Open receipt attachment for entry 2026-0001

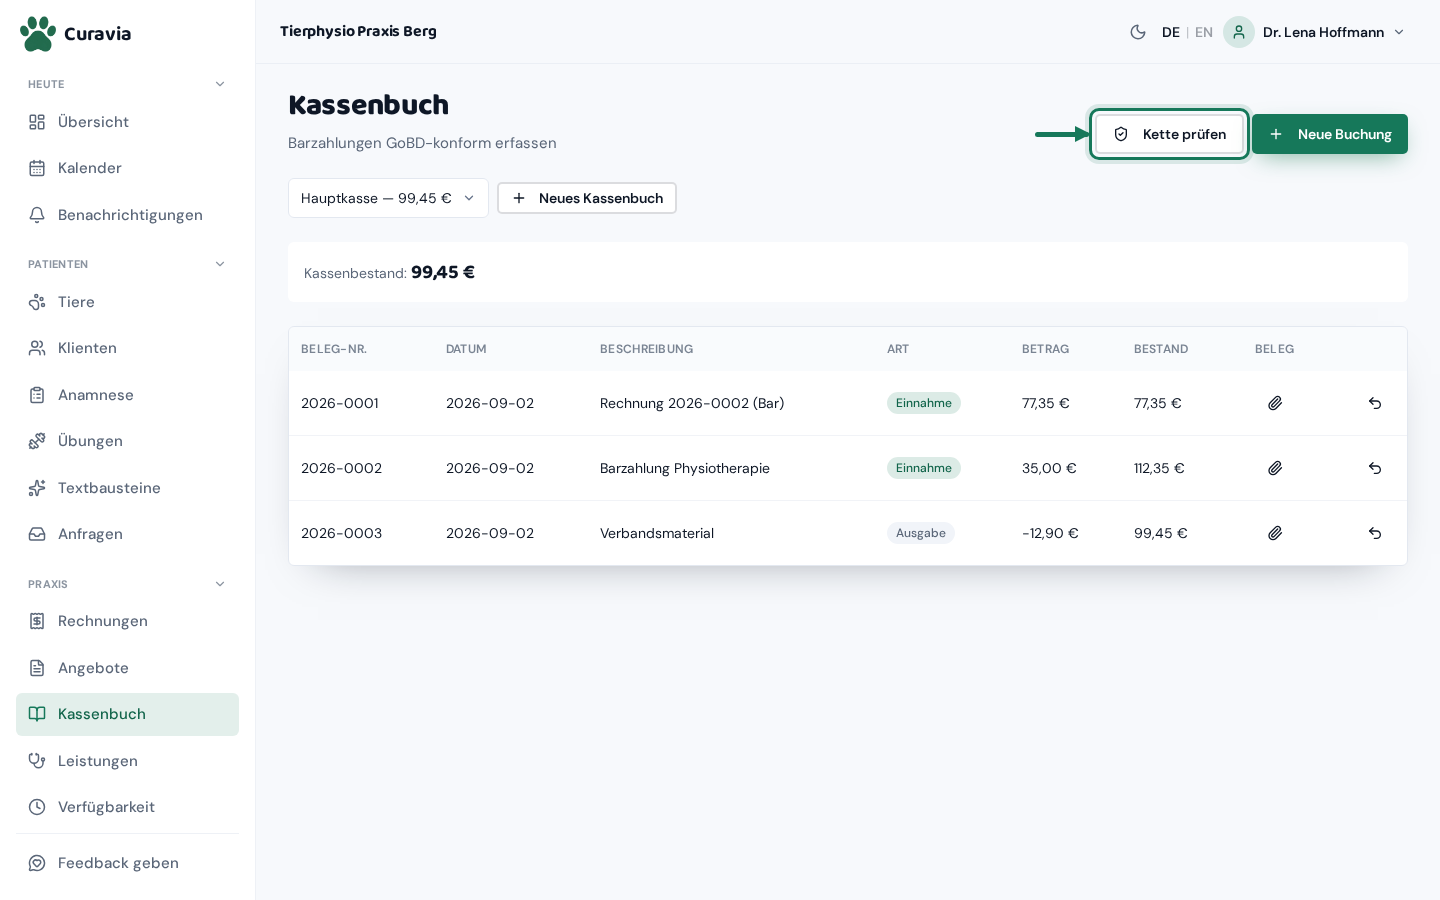point(1275,403)
